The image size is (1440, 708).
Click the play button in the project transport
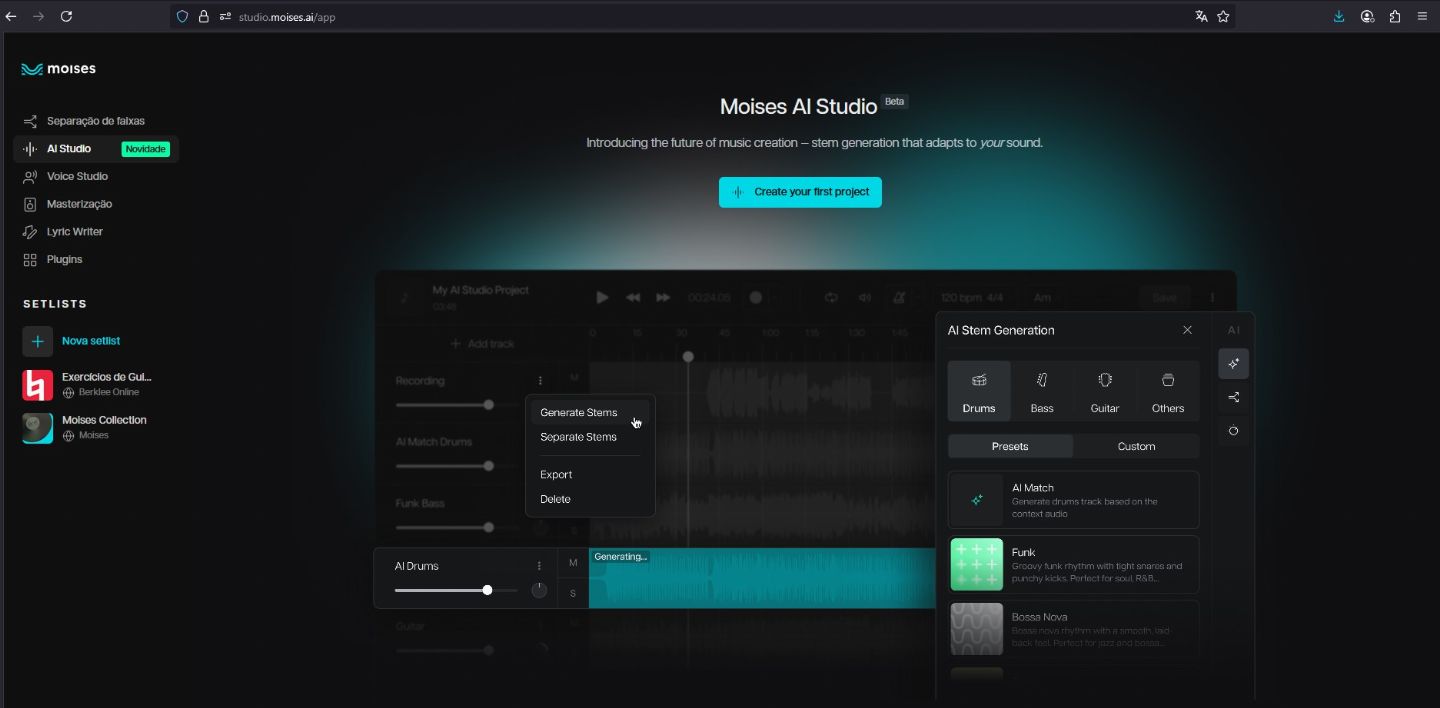pyautogui.click(x=602, y=297)
